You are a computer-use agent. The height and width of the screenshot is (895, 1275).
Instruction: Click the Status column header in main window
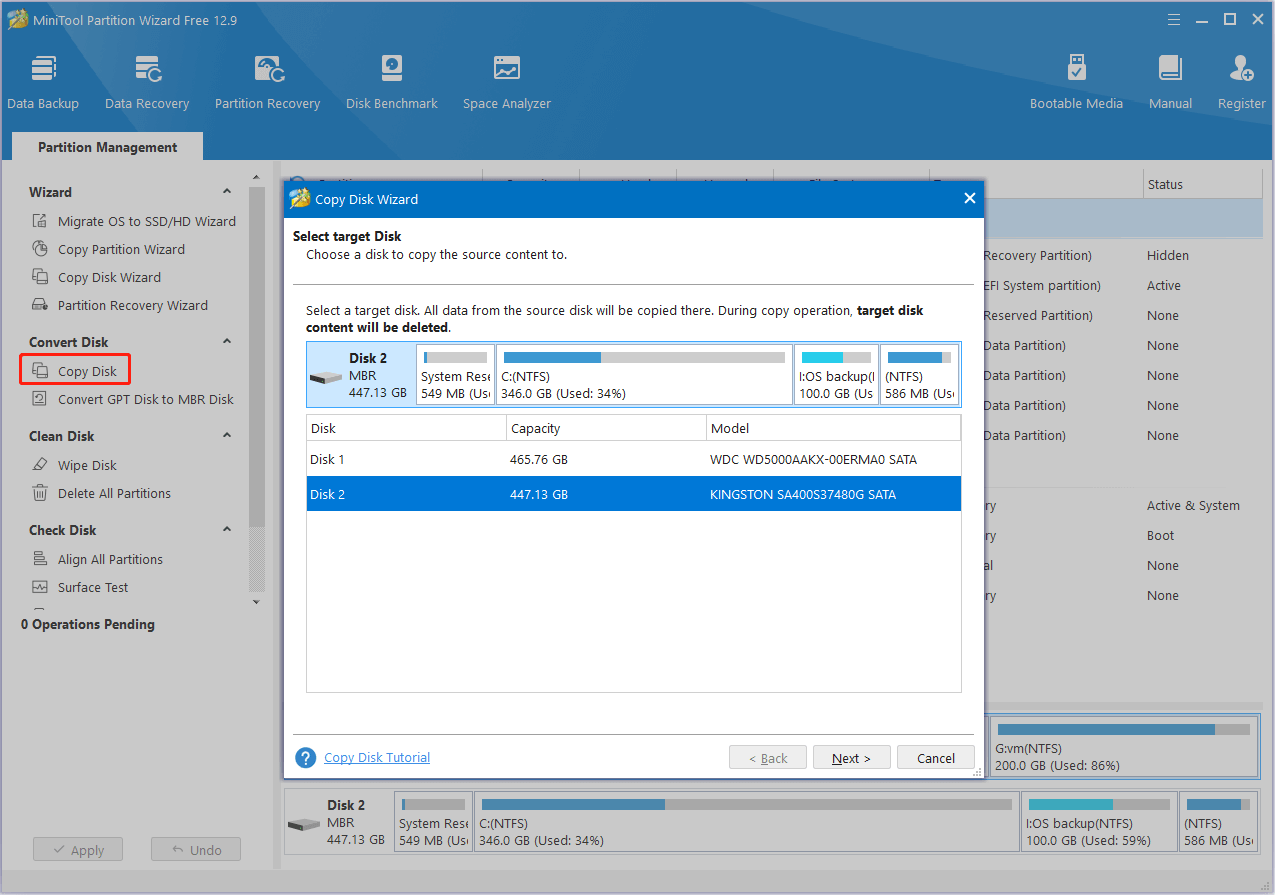coord(1203,184)
